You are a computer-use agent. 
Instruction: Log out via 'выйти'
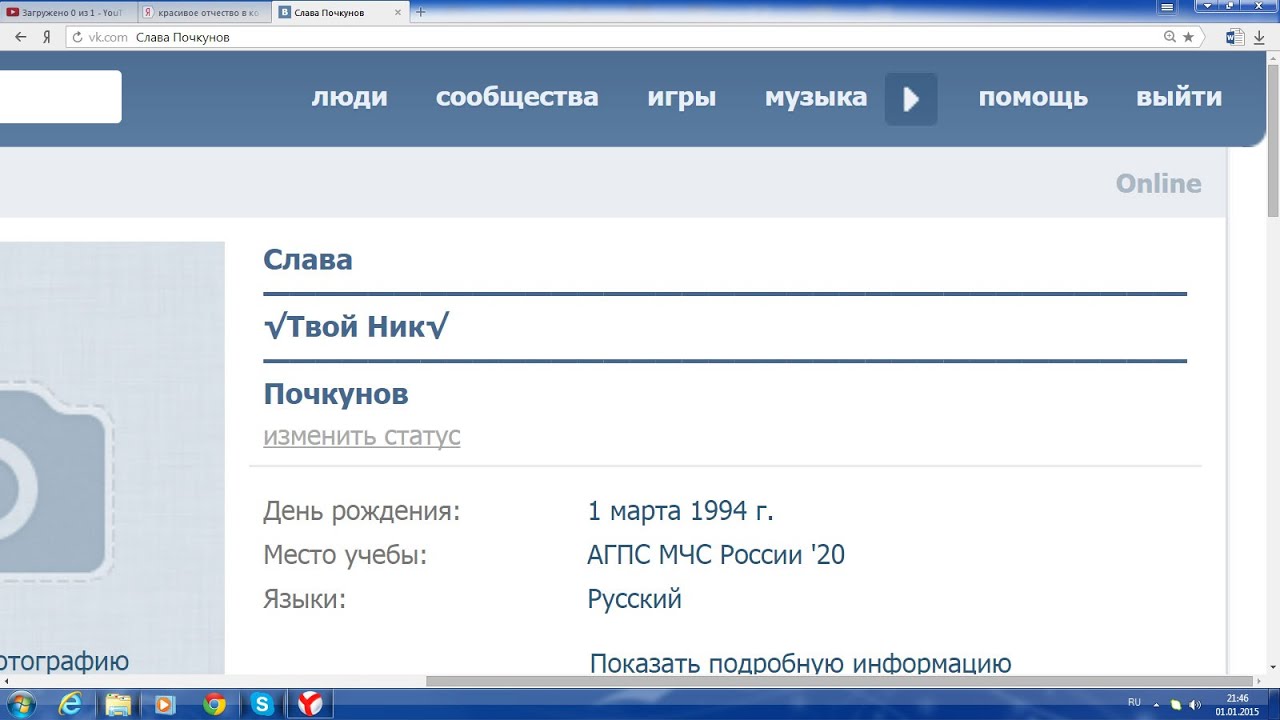pyautogui.click(x=1179, y=97)
